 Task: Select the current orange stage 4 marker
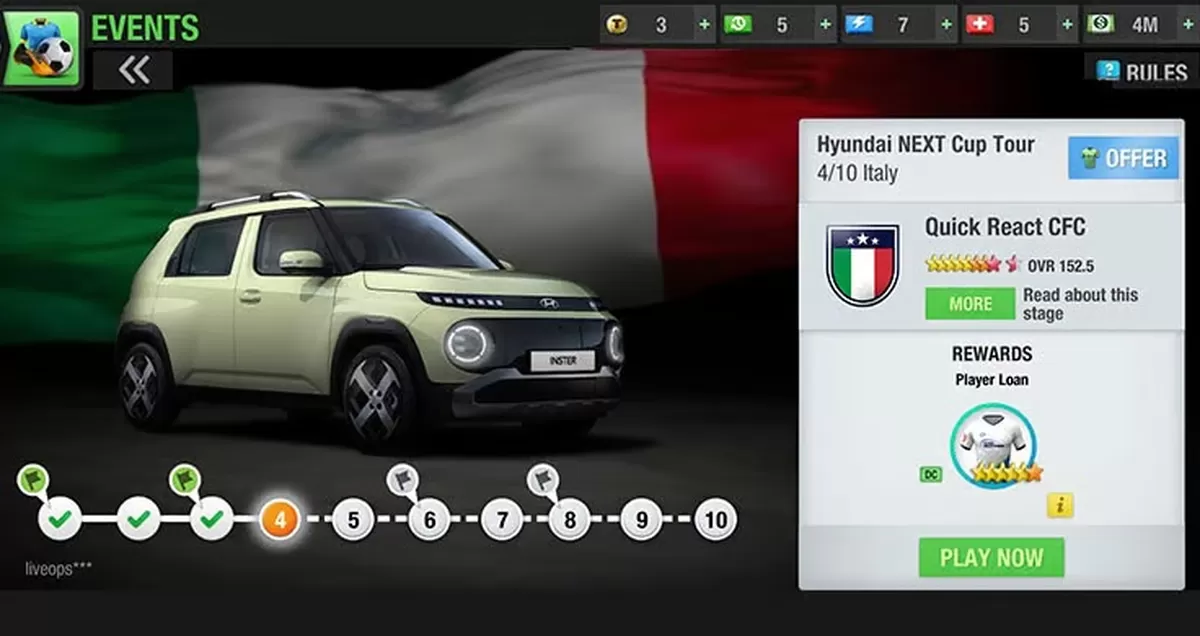[x=279, y=520]
